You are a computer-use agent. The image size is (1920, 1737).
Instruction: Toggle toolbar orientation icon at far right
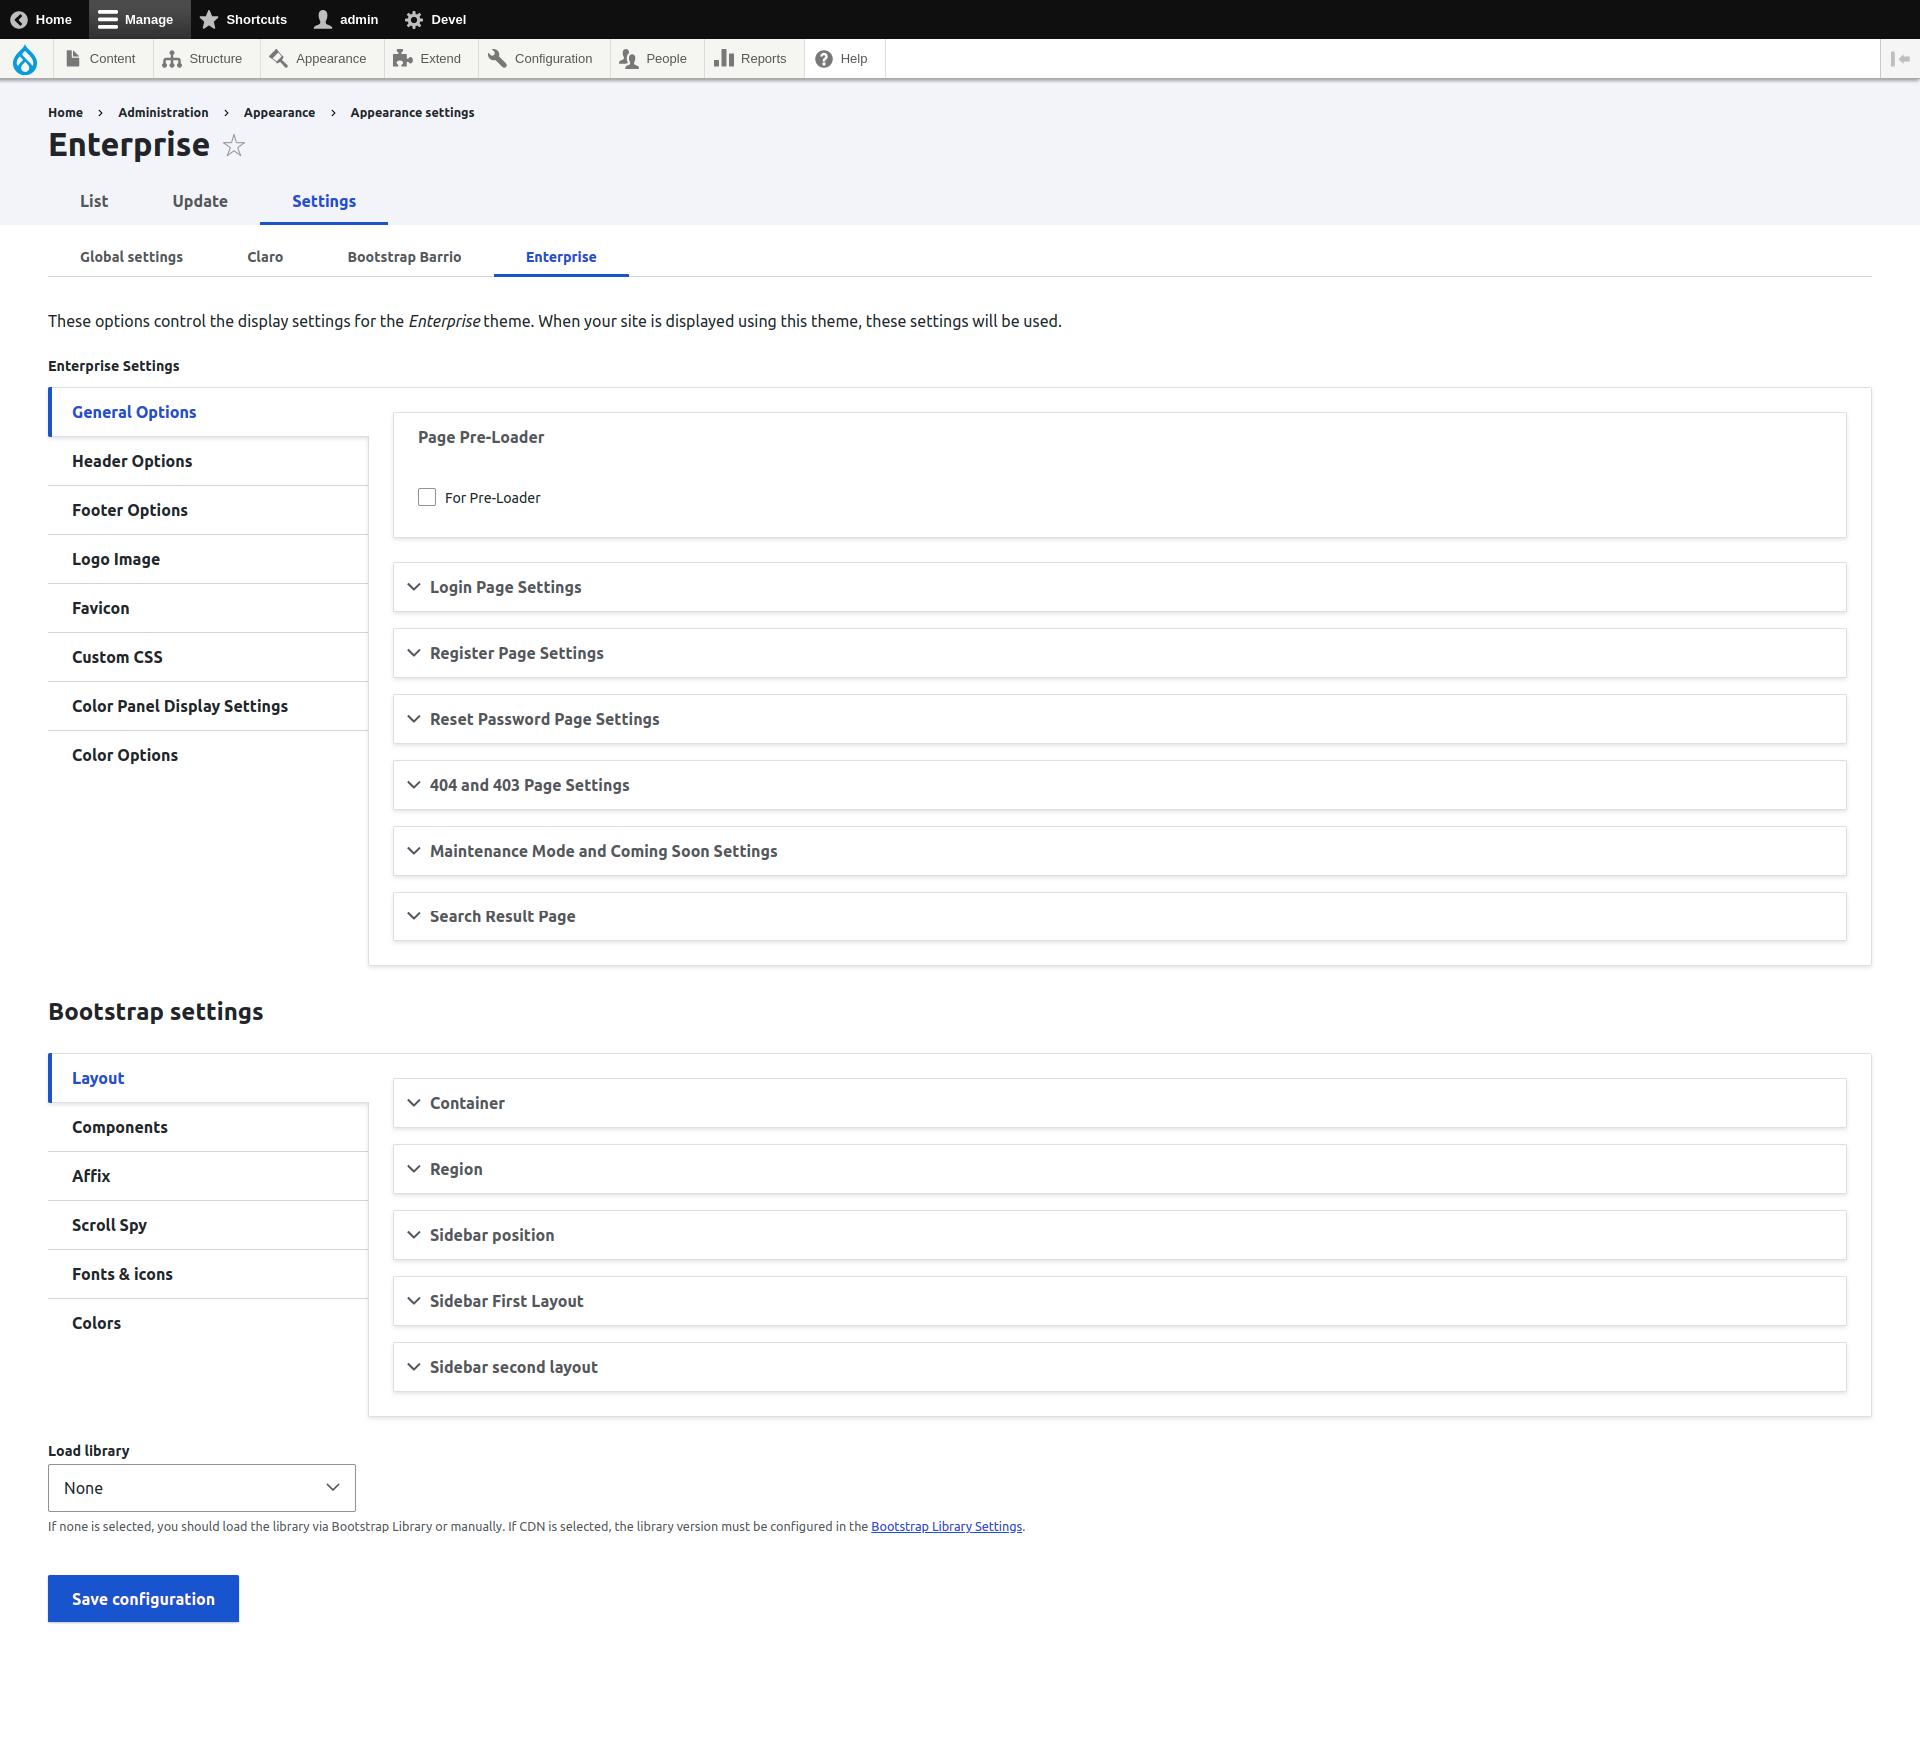point(1900,59)
